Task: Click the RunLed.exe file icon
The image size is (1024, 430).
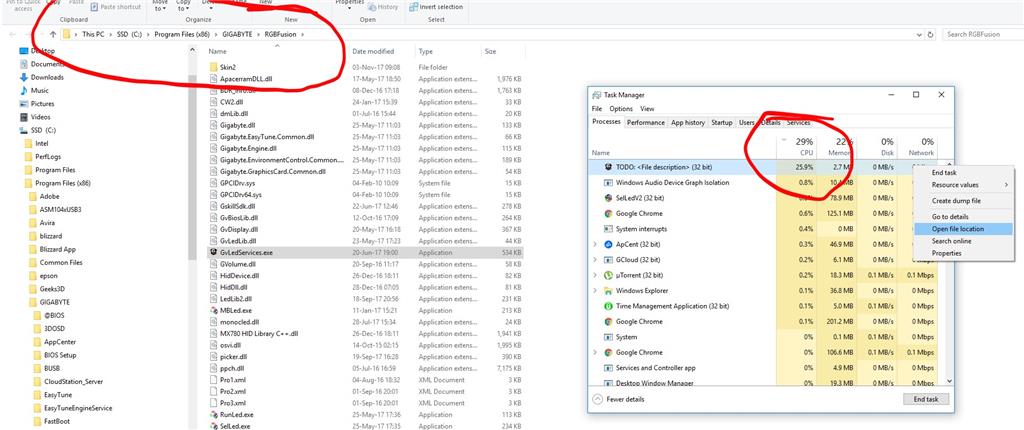Action: click(x=214, y=414)
